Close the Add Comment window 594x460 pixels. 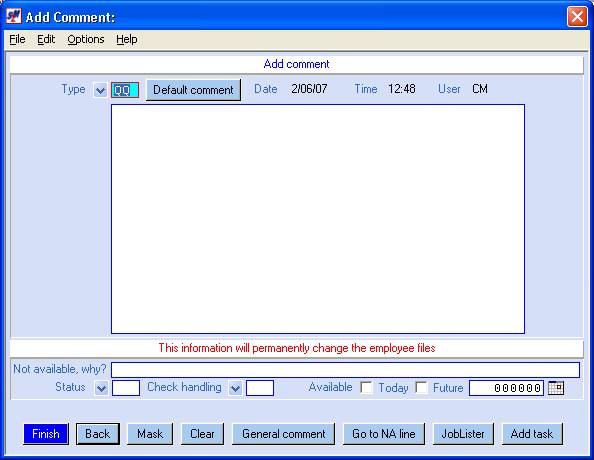[577, 17]
